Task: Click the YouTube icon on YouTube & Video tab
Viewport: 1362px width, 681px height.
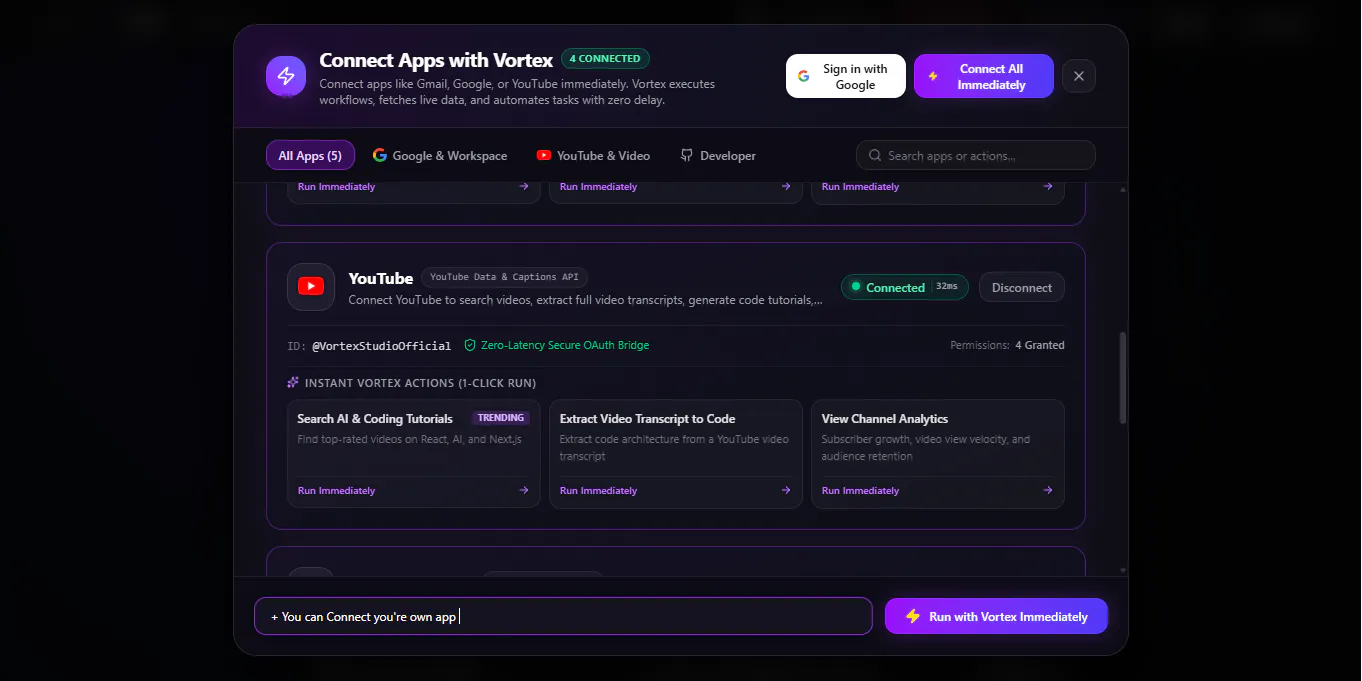Action: (543, 155)
